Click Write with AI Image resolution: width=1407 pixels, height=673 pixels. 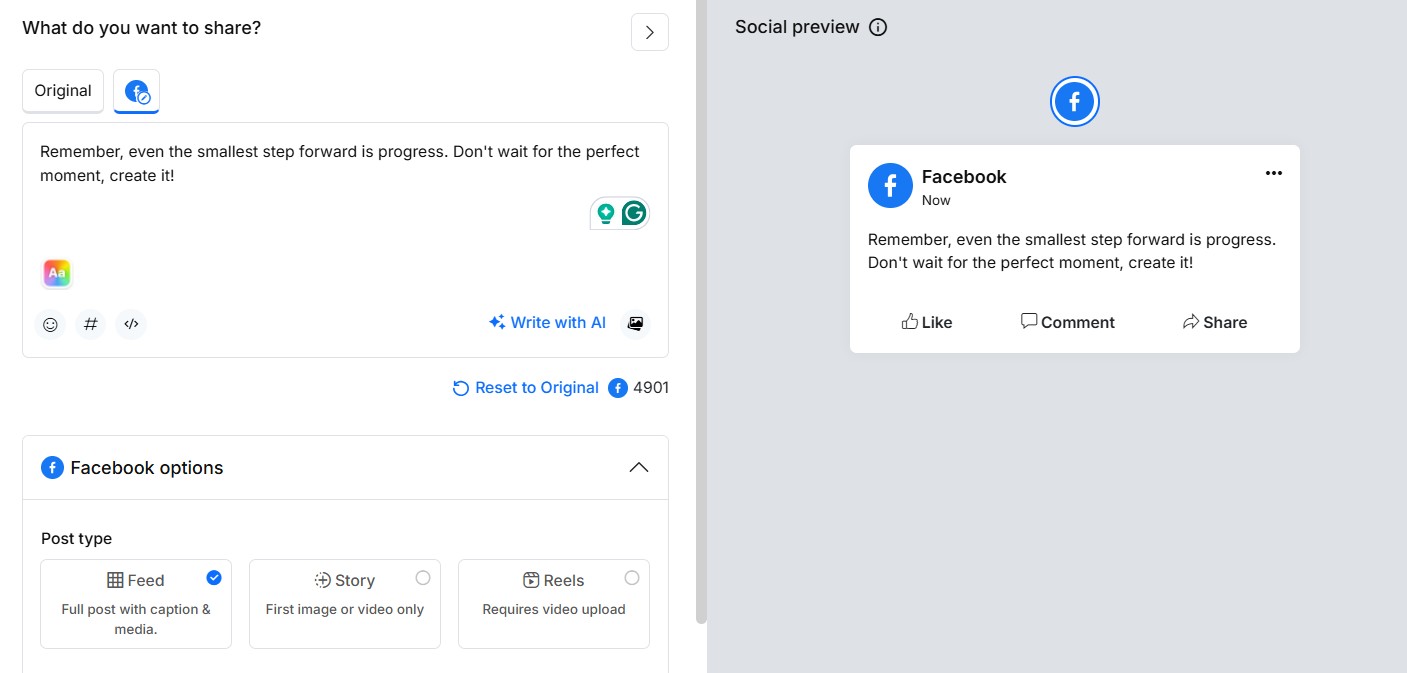[547, 323]
